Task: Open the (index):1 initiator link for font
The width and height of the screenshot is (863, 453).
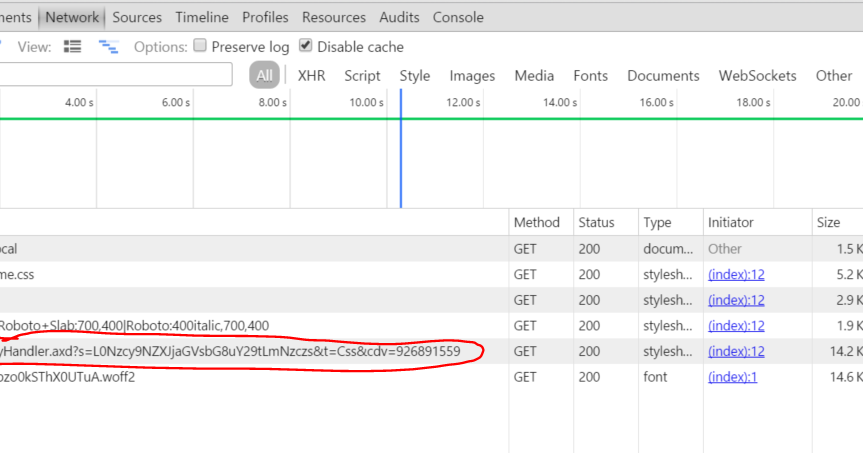Action: click(733, 377)
